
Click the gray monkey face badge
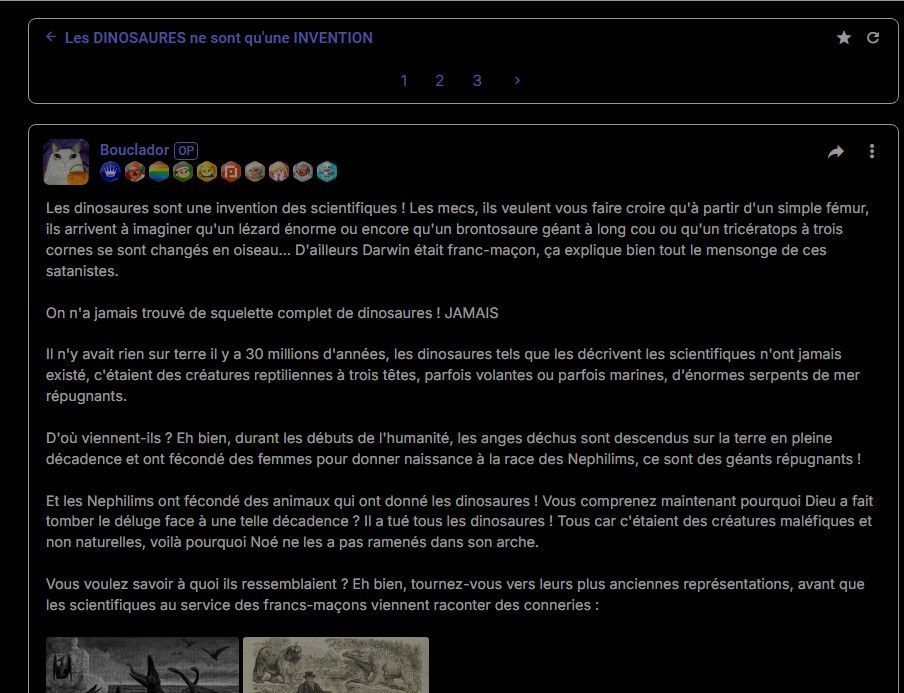[x=255, y=172]
